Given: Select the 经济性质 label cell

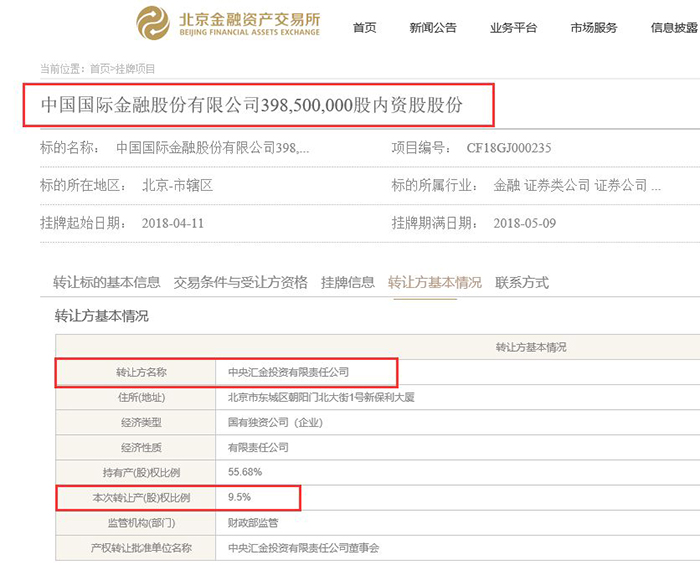Looking at the screenshot, I should [136, 447].
